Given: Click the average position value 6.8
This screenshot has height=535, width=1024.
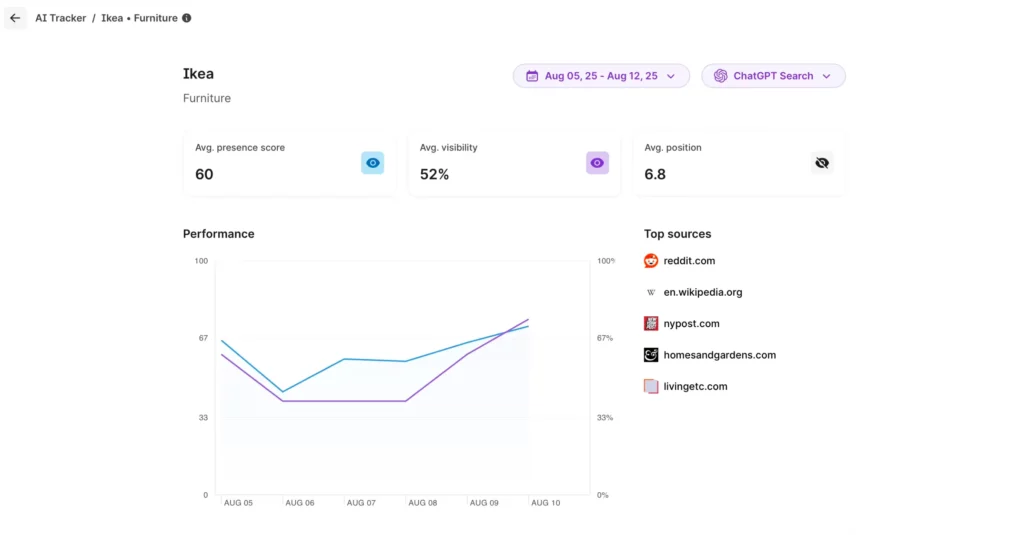Looking at the screenshot, I should pos(655,174).
